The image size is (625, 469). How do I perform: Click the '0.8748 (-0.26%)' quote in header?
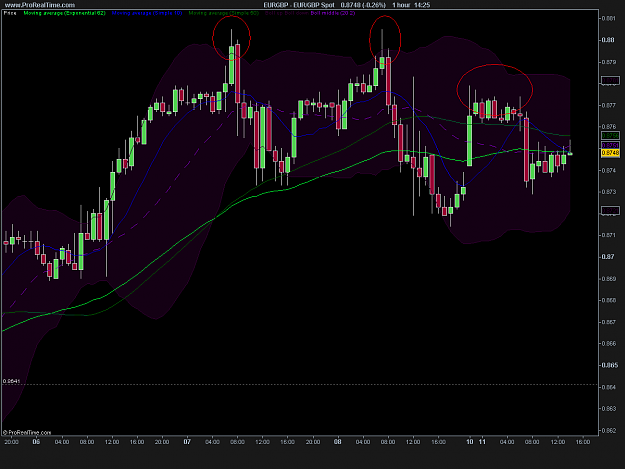(363, 5)
